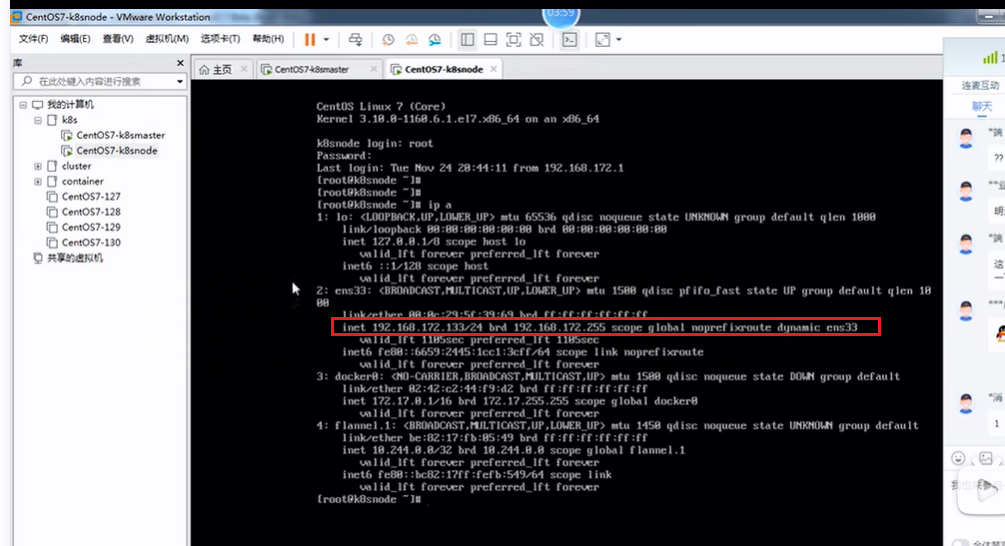Open the 编辑(E) menu
Viewport: 1005px width, 546px height.
[x=76, y=39]
